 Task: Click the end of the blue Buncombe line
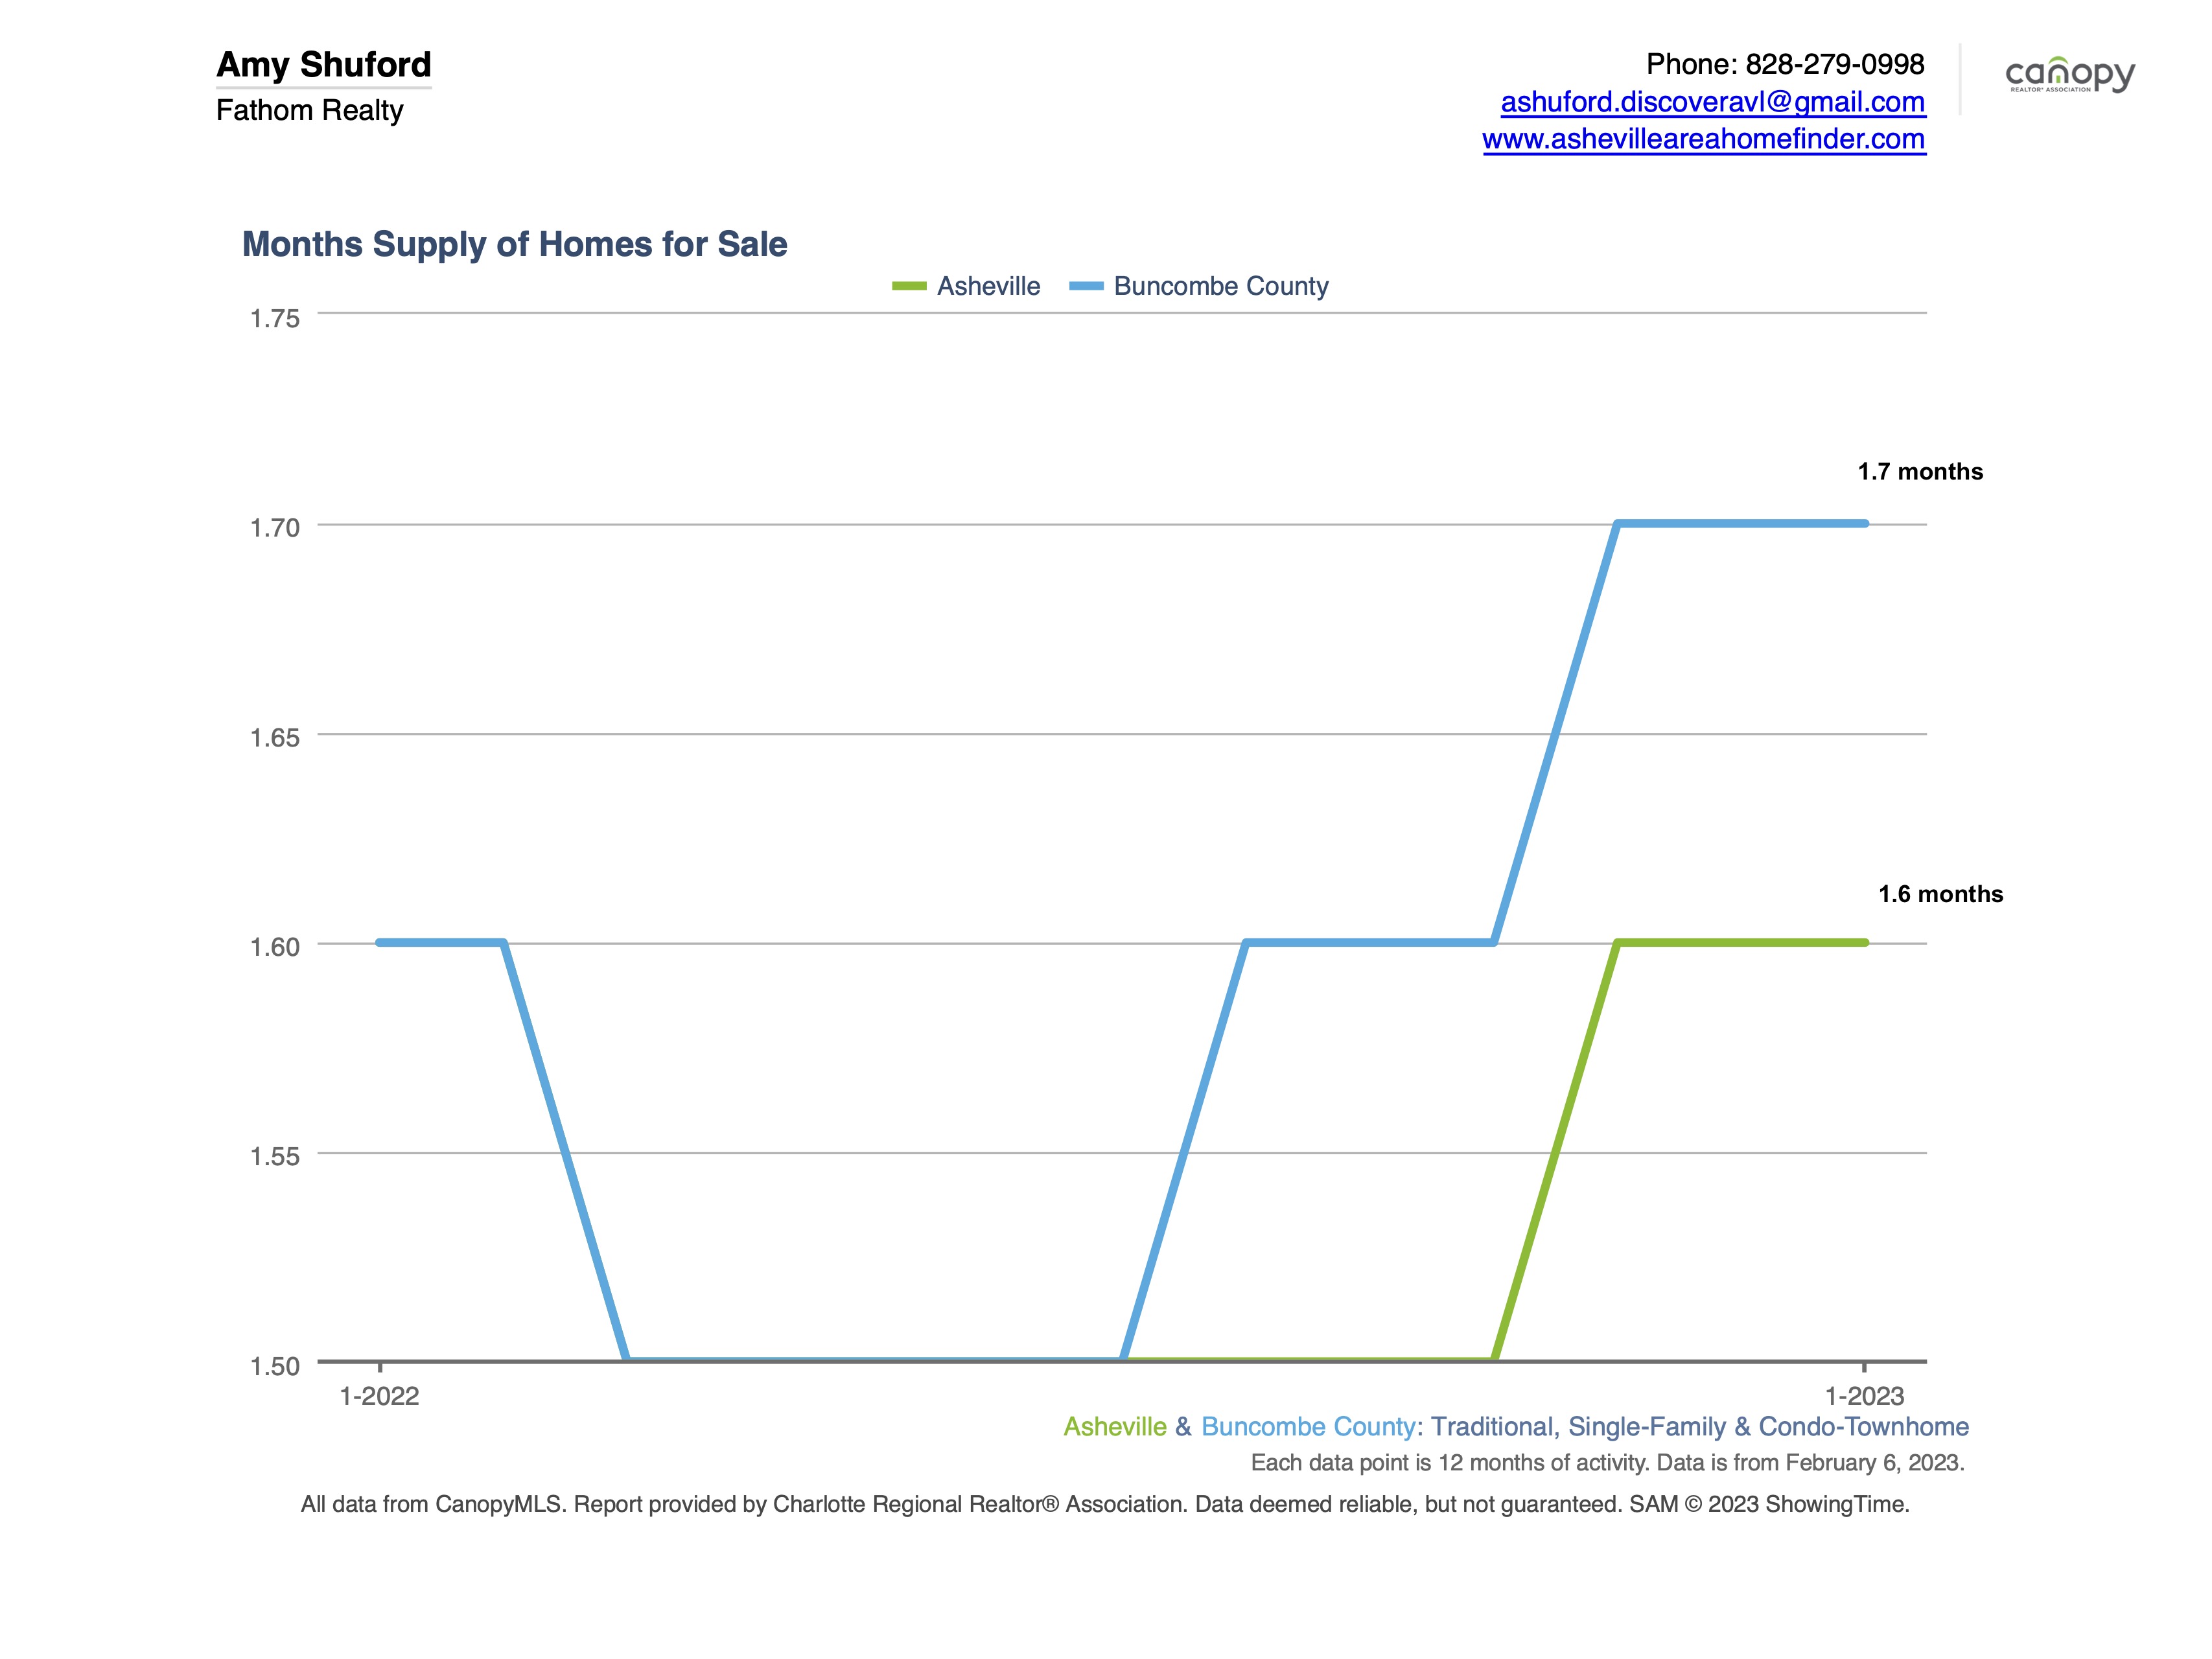(1864, 523)
